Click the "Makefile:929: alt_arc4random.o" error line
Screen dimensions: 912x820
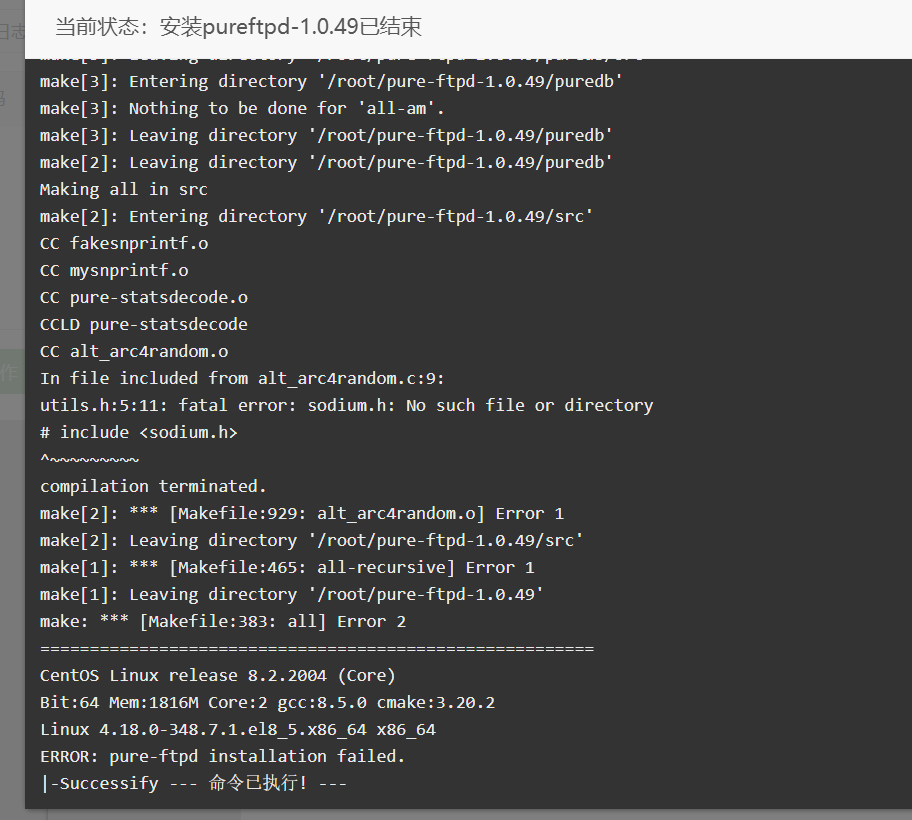[302, 514]
